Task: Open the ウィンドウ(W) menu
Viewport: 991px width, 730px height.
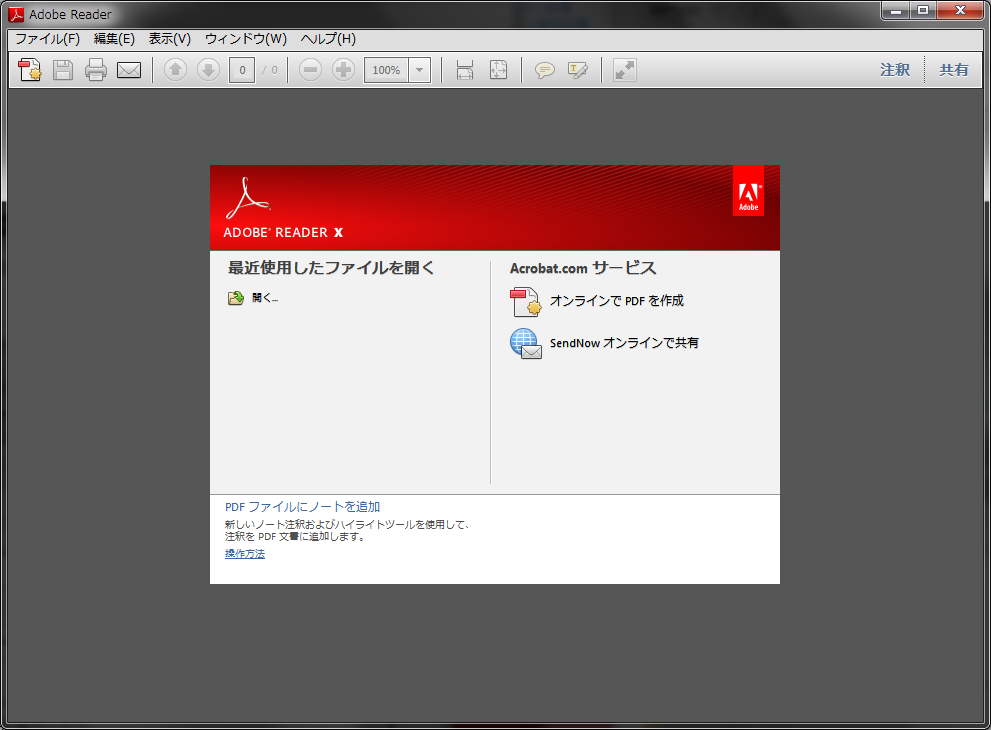Action: tap(246, 39)
